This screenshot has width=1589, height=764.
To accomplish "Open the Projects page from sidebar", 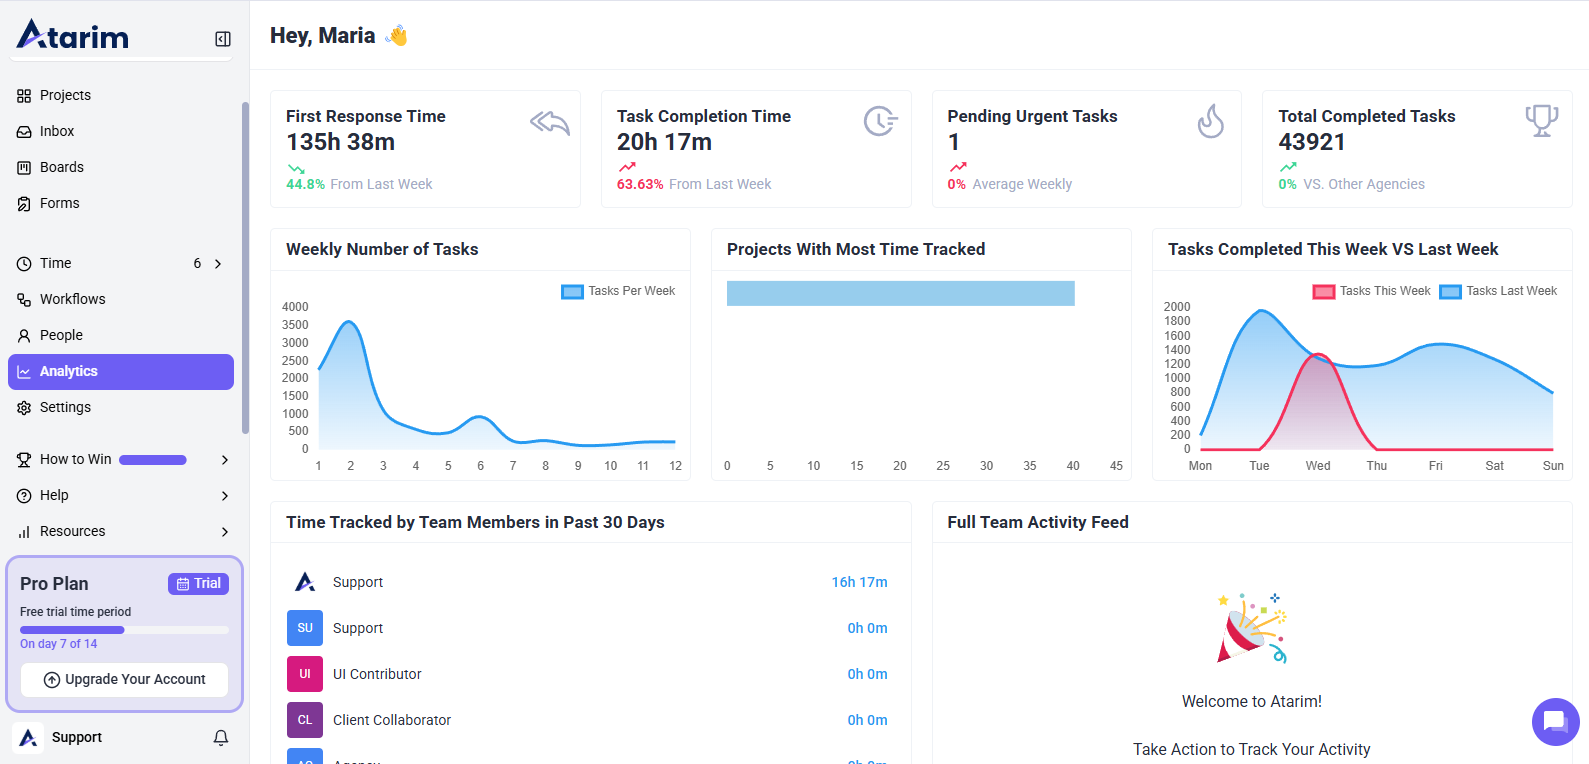I will tap(65, 95).
